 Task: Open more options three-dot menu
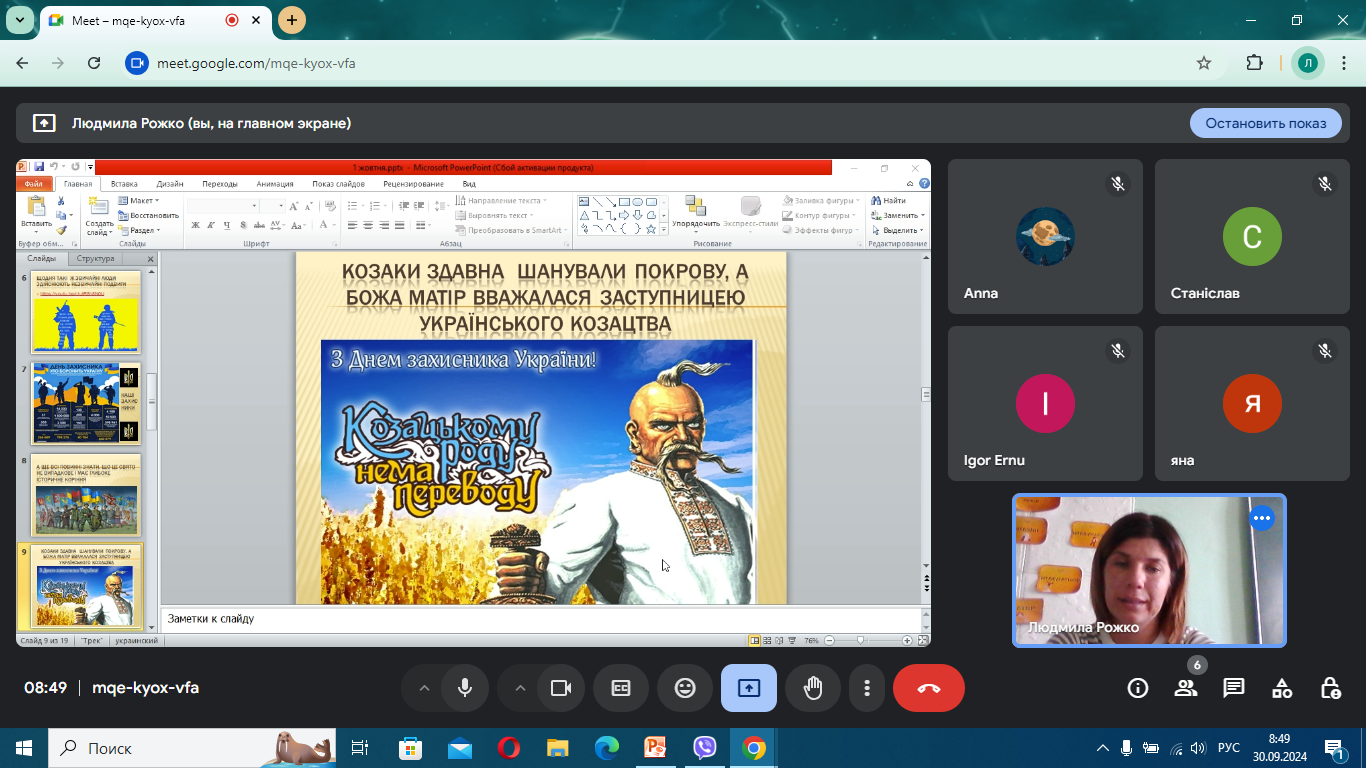click(x=867, y=688)
